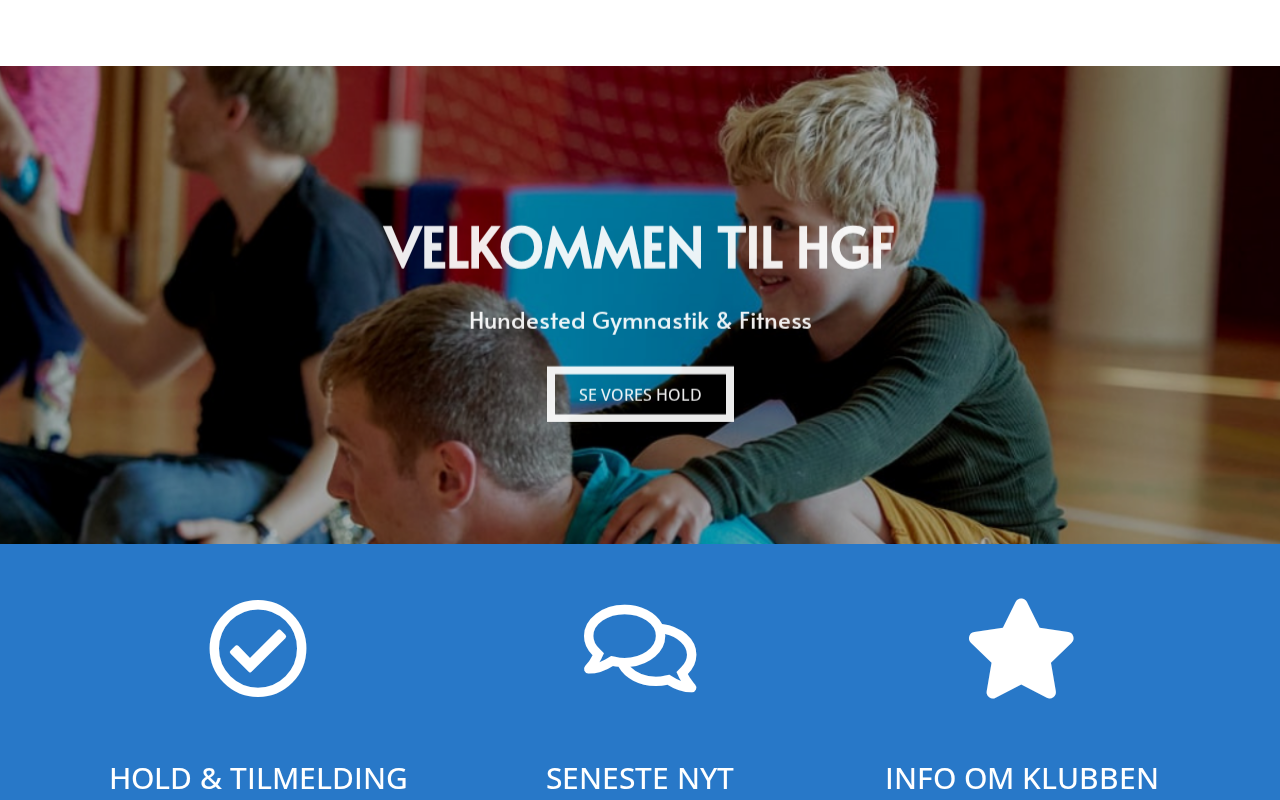Click the empty white header bar
This screenshot has height=800, width=1280.
pyautogui.click(x=640, y=33)
